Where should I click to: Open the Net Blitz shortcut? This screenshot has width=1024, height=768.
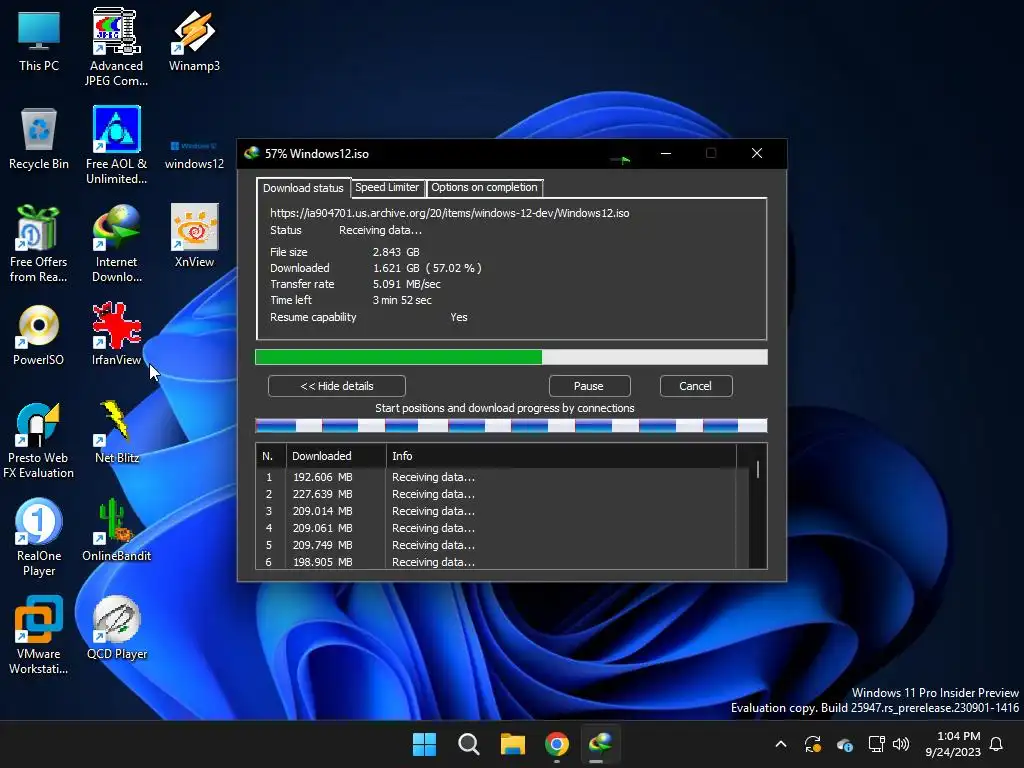pos(116,431)
